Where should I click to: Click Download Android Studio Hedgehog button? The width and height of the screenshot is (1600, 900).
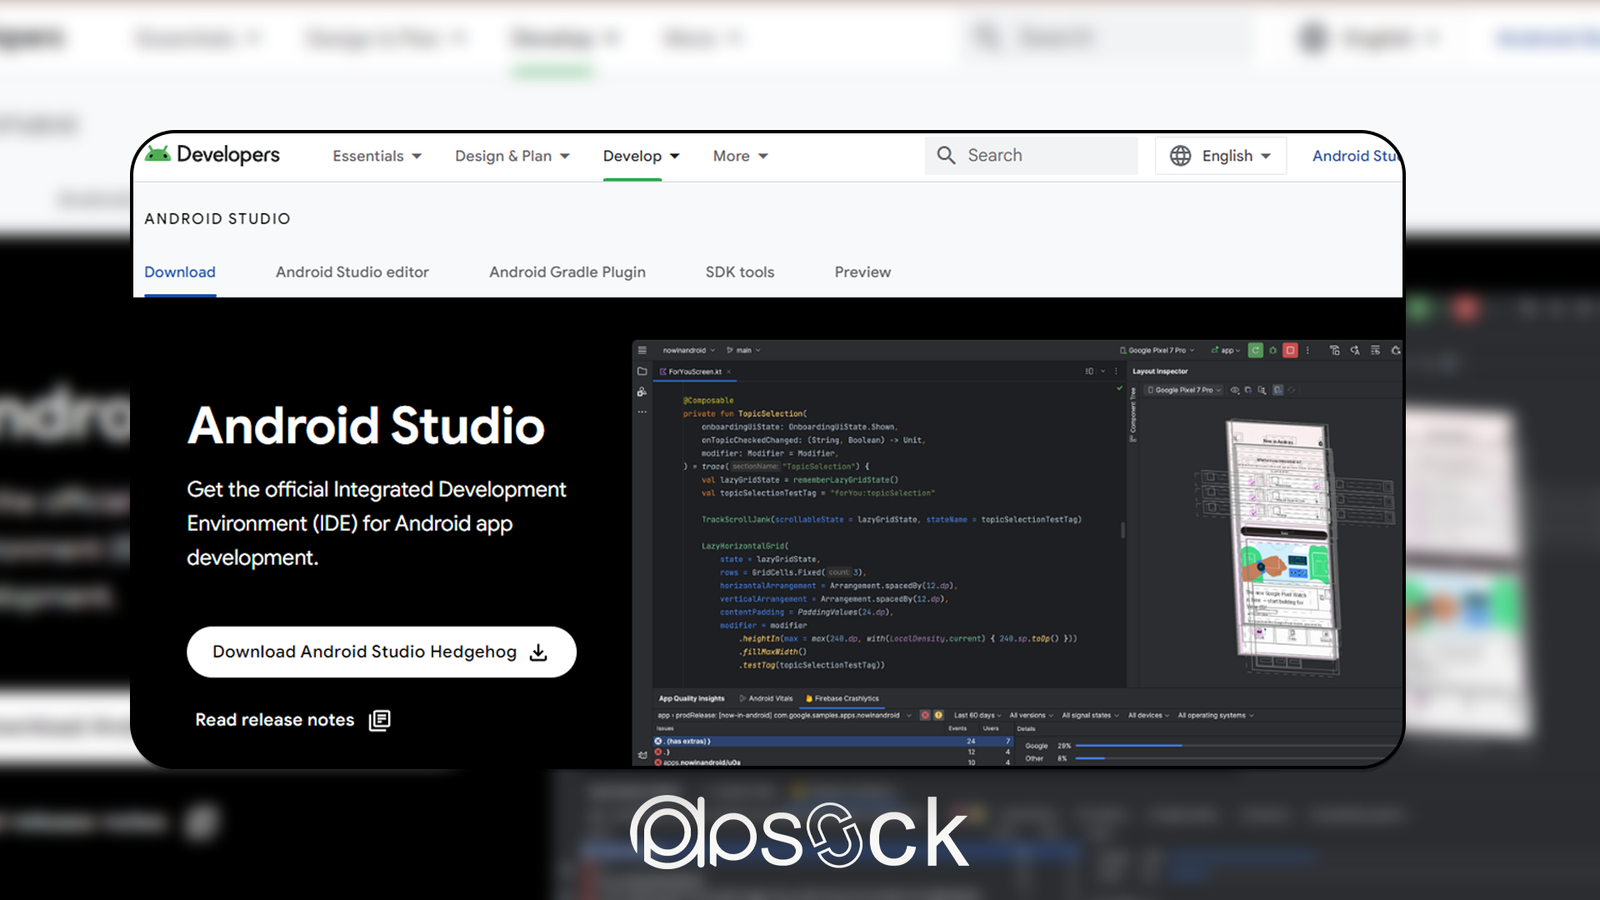tap(381, 652)
